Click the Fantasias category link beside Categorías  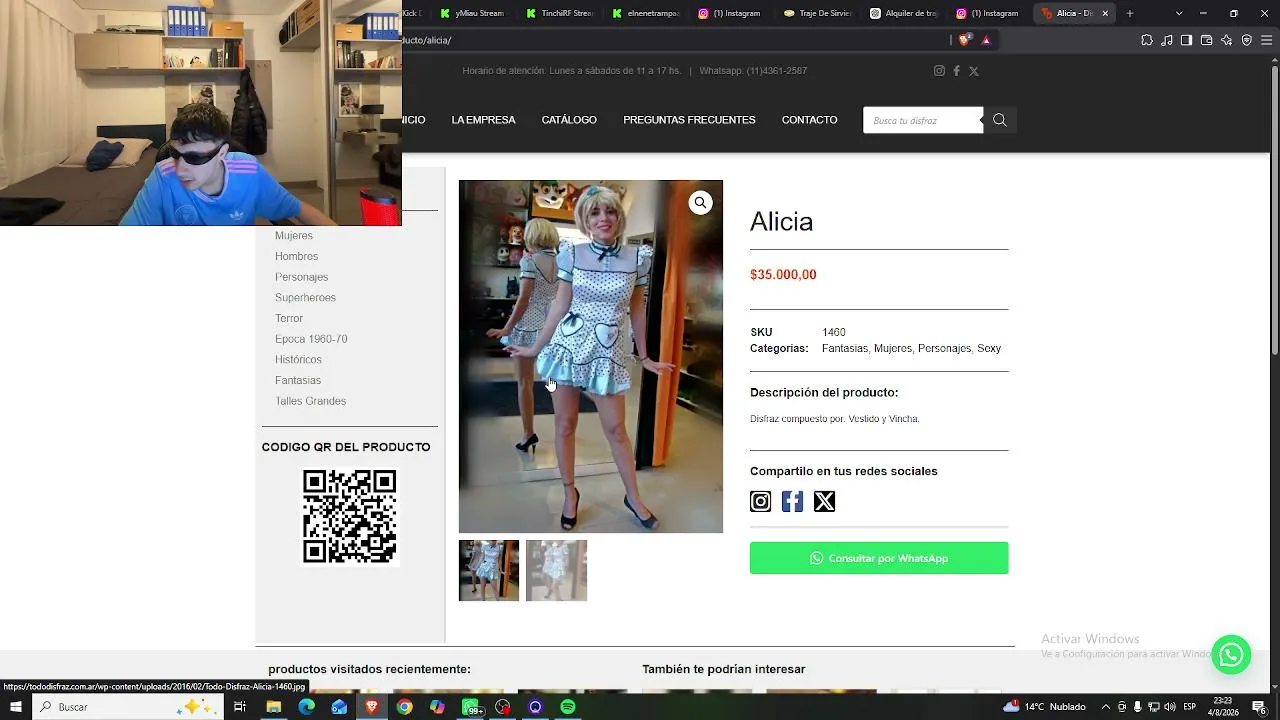click(x=845, y=349)
